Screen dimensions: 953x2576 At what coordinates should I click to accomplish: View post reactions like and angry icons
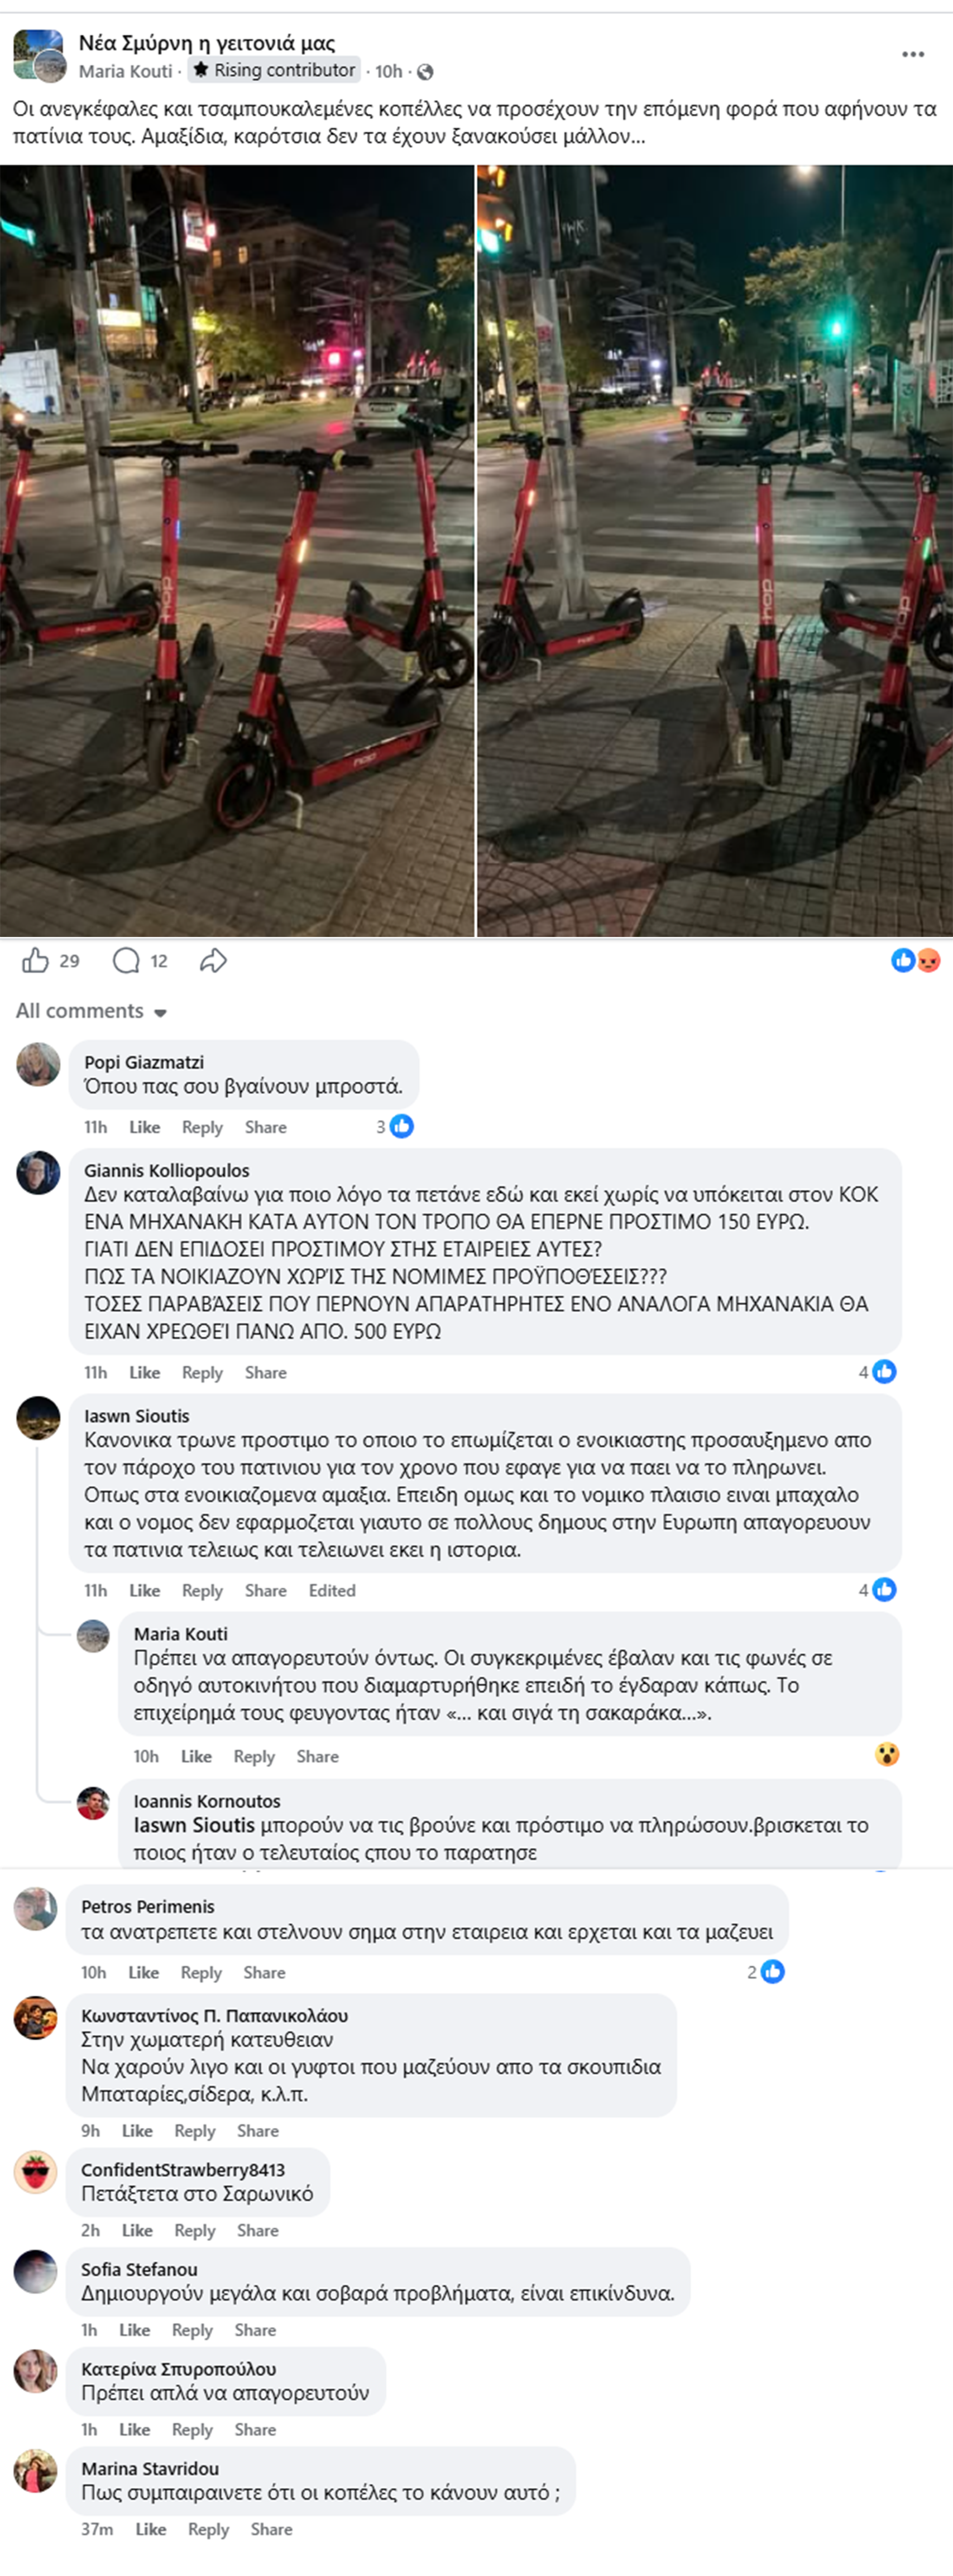point(915,961)
